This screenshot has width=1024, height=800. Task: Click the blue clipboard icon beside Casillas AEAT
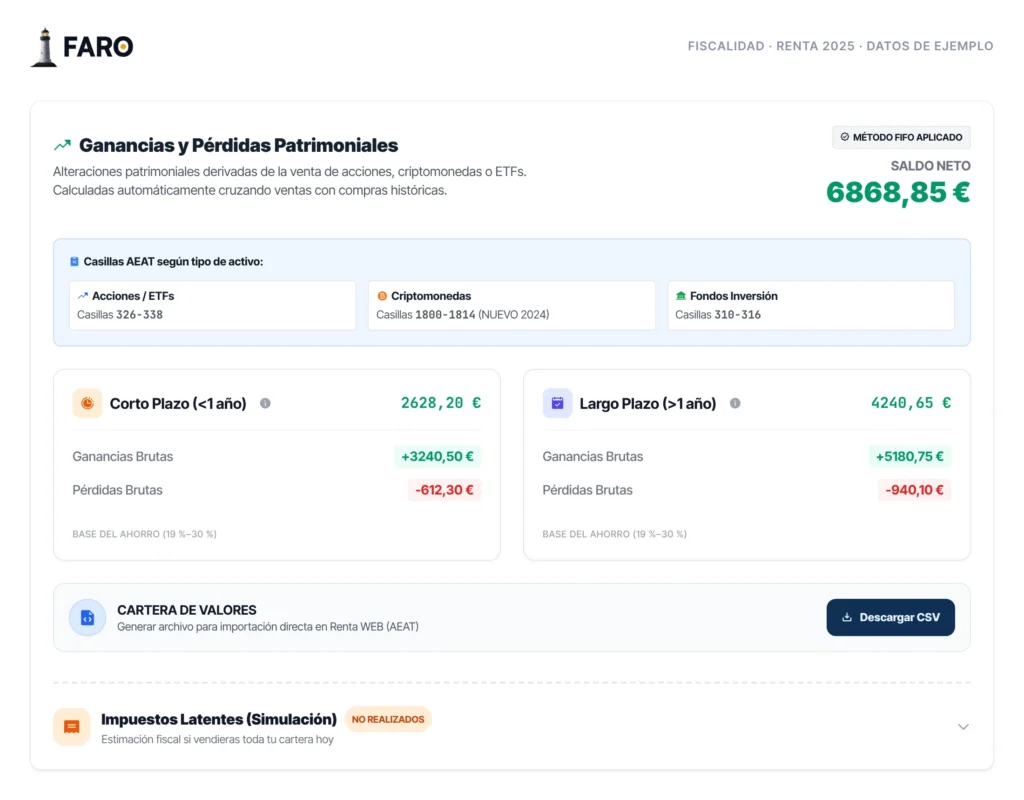74,262
